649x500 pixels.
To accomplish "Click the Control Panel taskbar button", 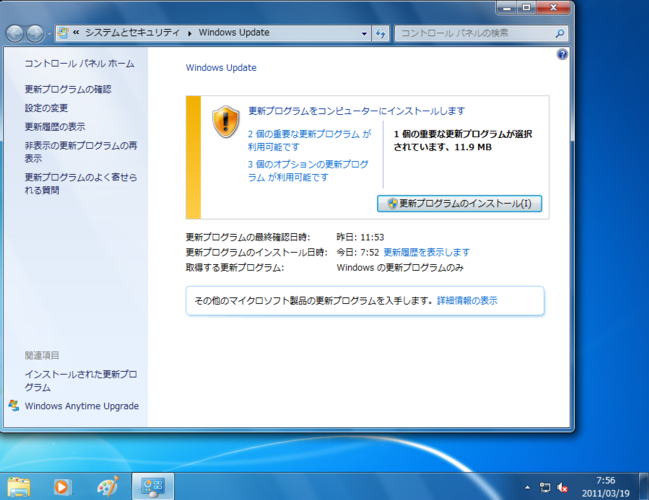I will tap(153, 487).
